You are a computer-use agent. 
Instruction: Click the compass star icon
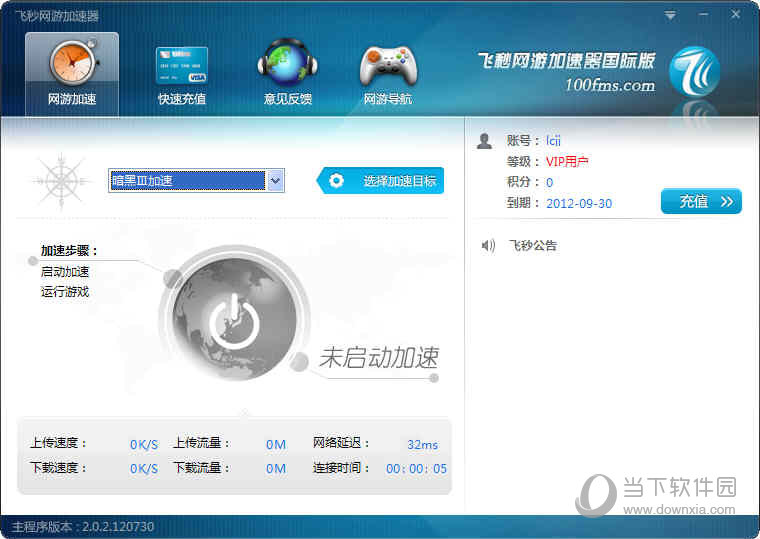[61, 181]
